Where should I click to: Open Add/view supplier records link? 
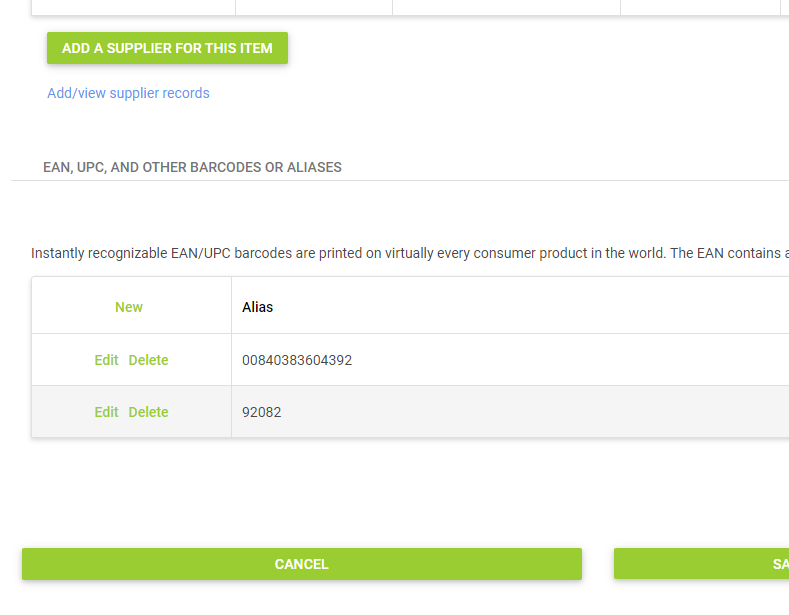(128, 93)
